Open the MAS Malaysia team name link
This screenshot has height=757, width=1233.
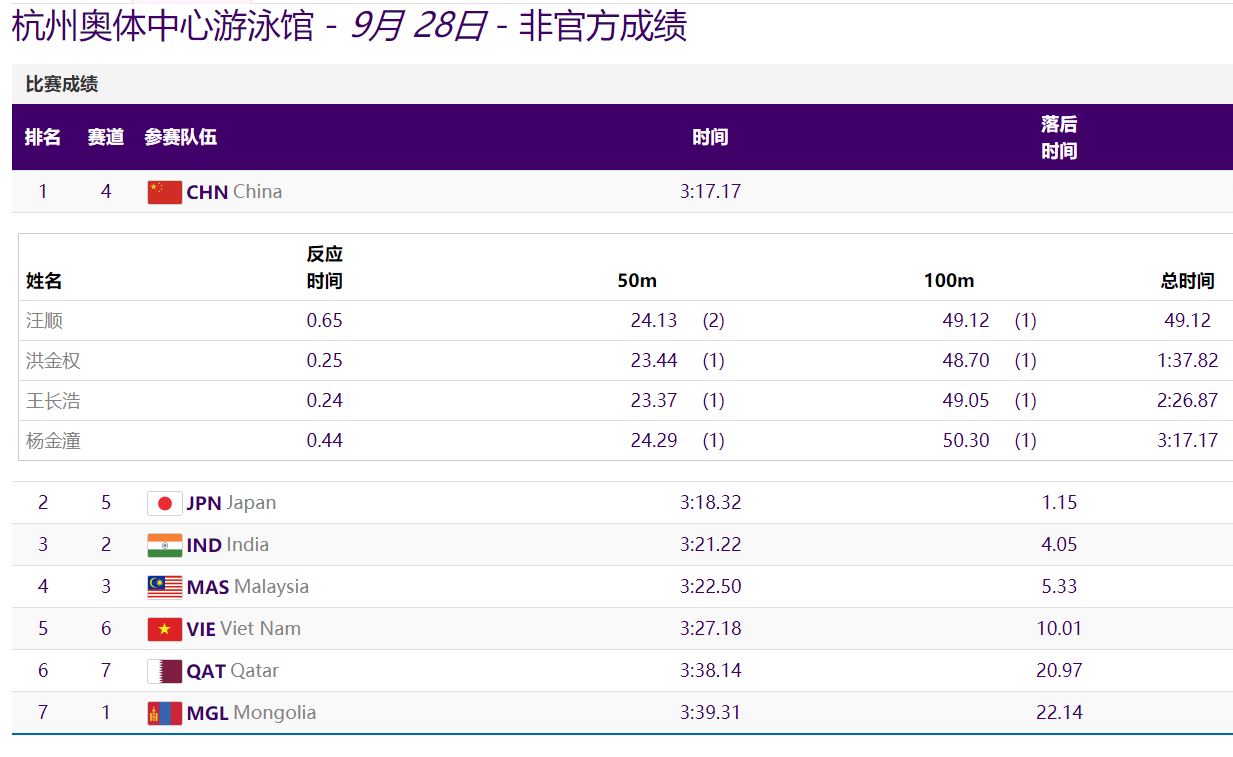pyautogui.click(x=248, y=587)
